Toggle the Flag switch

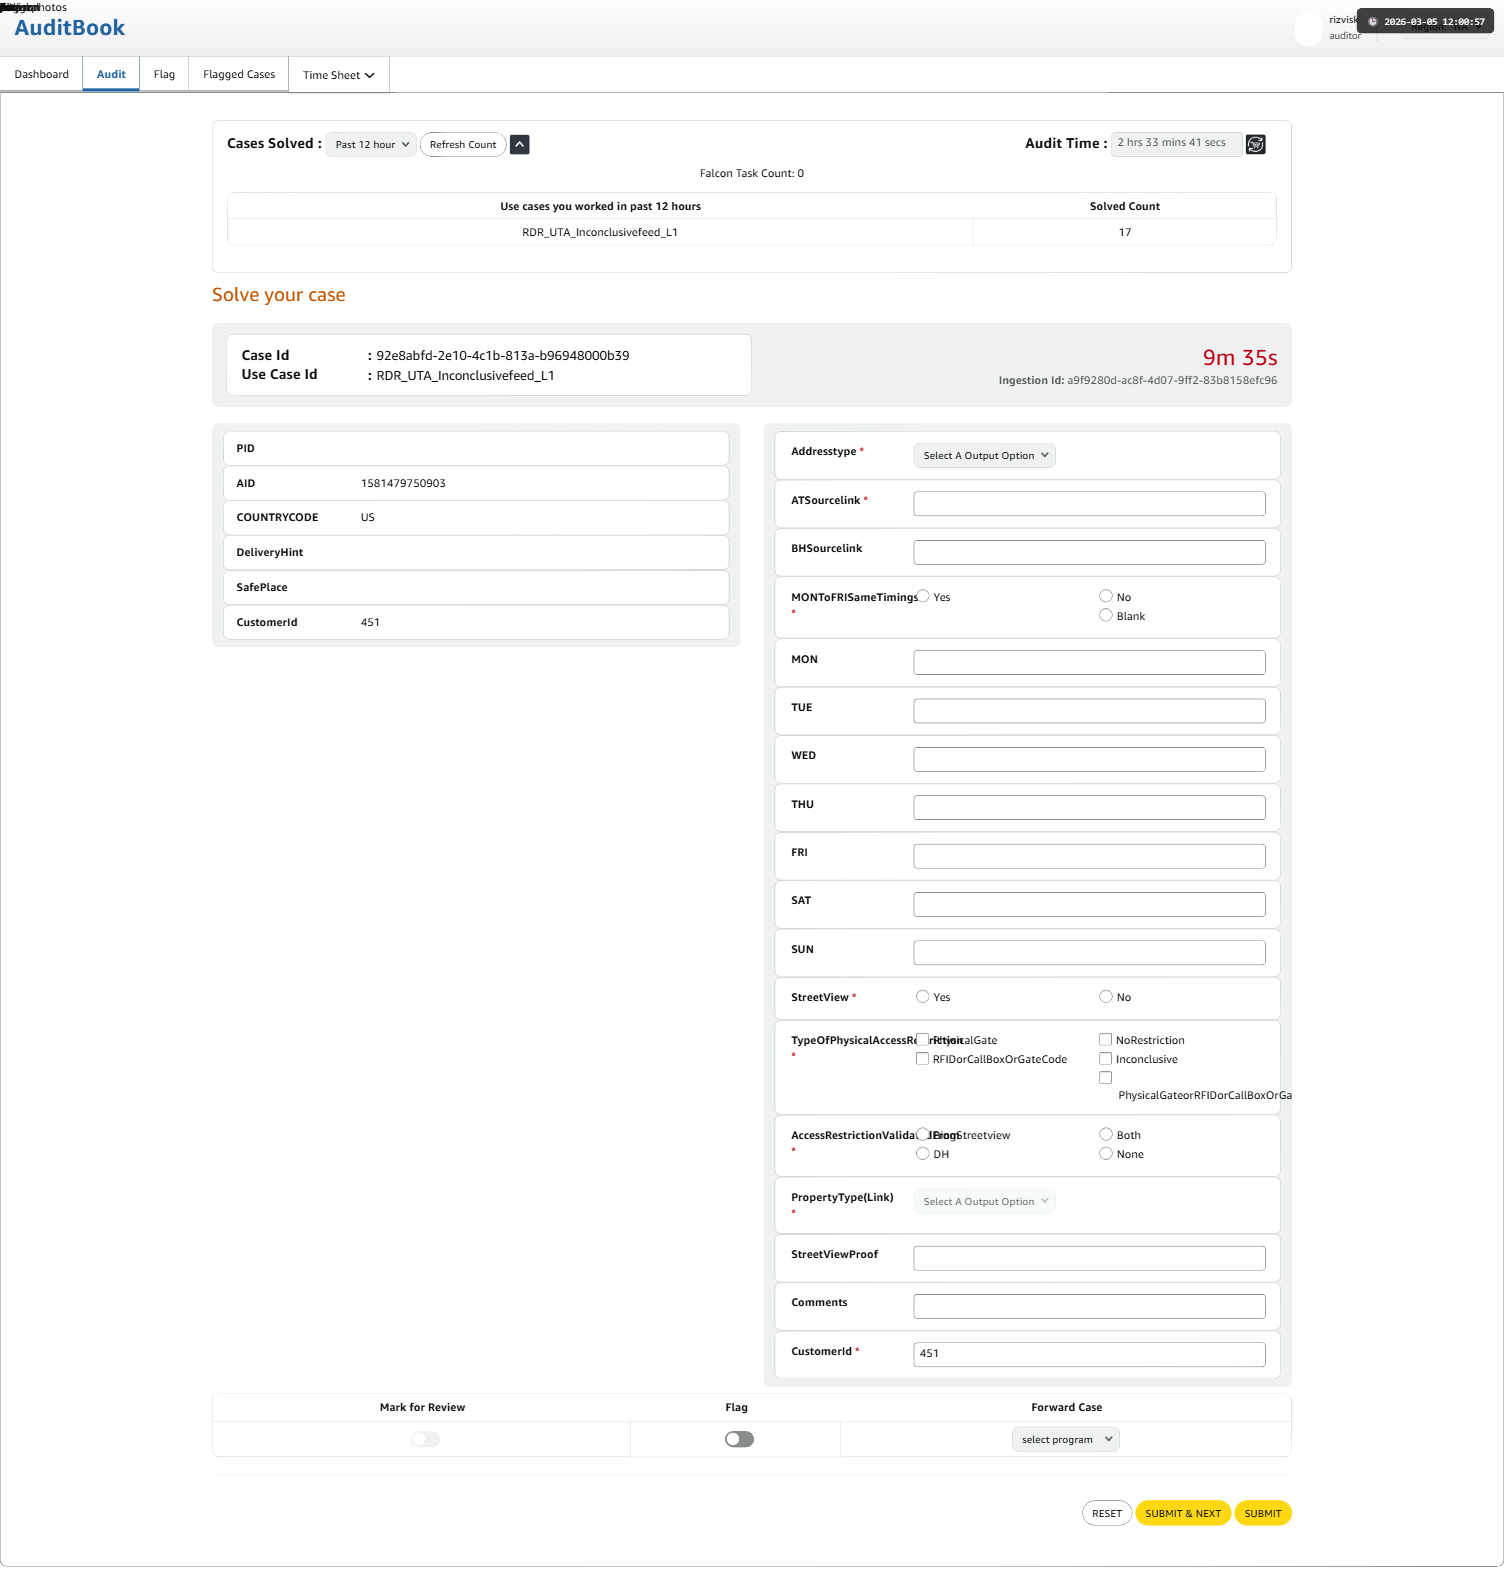tap(739, 1440)
